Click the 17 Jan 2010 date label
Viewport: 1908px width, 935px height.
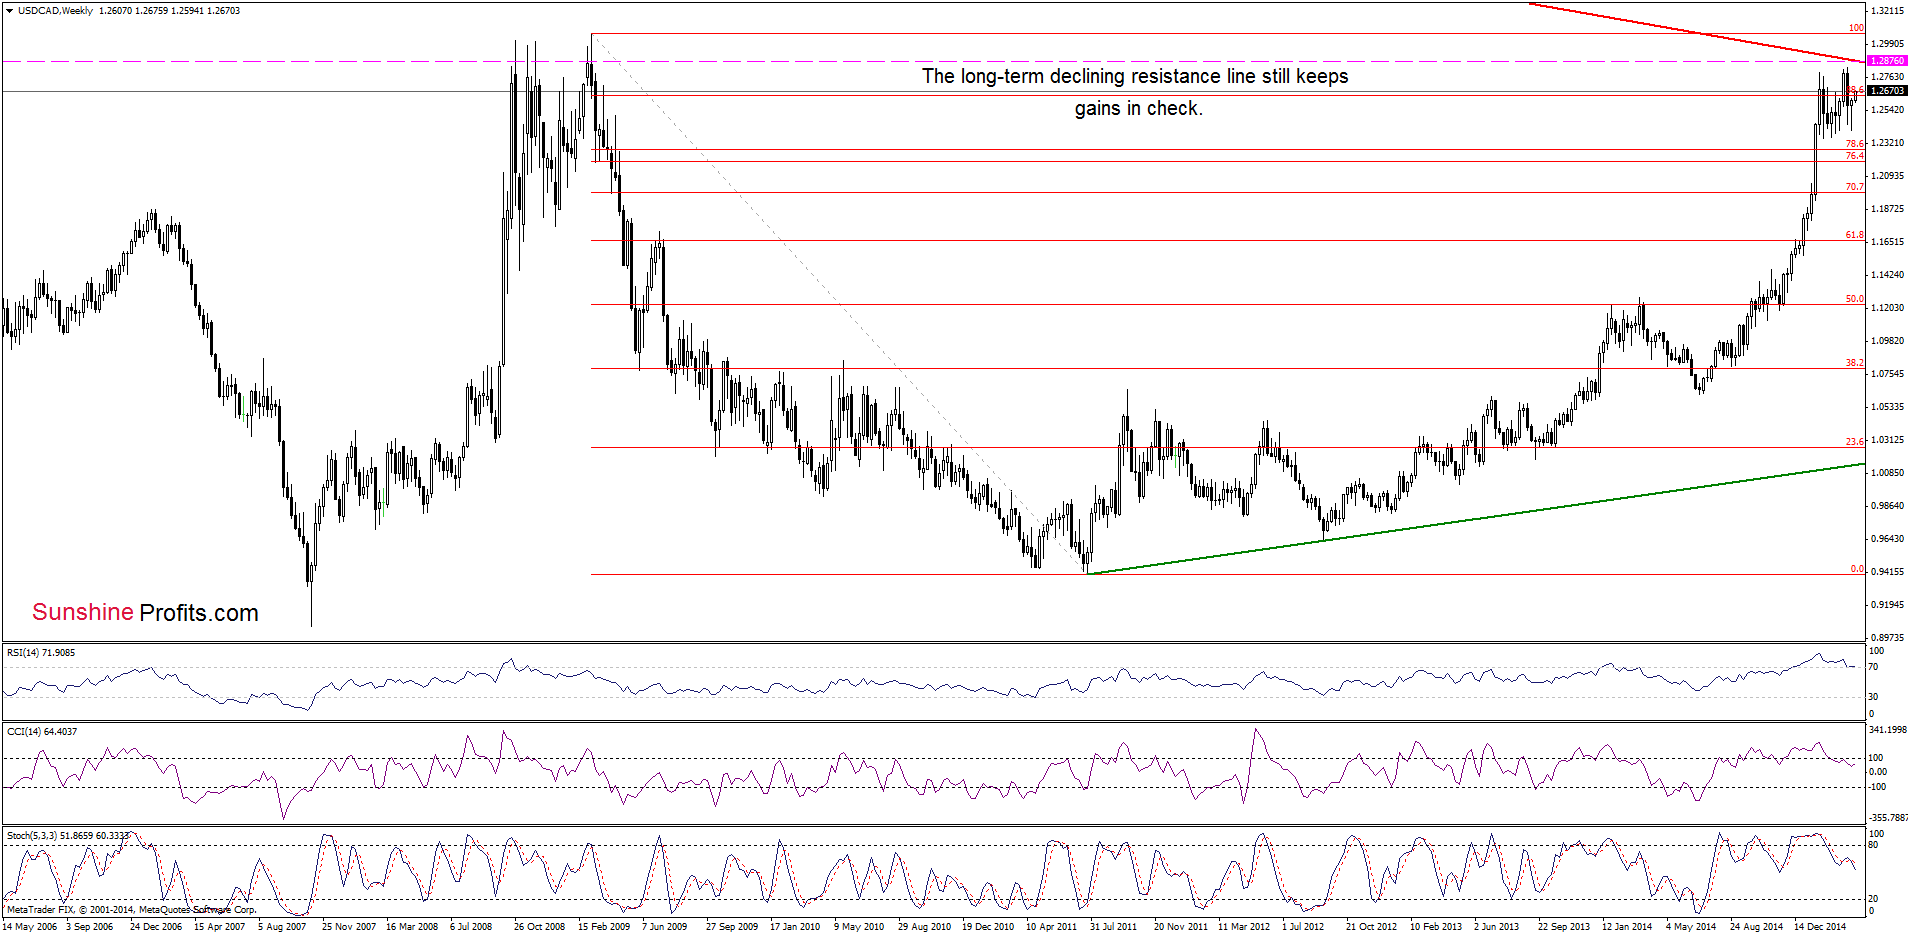tap(795, 927)
